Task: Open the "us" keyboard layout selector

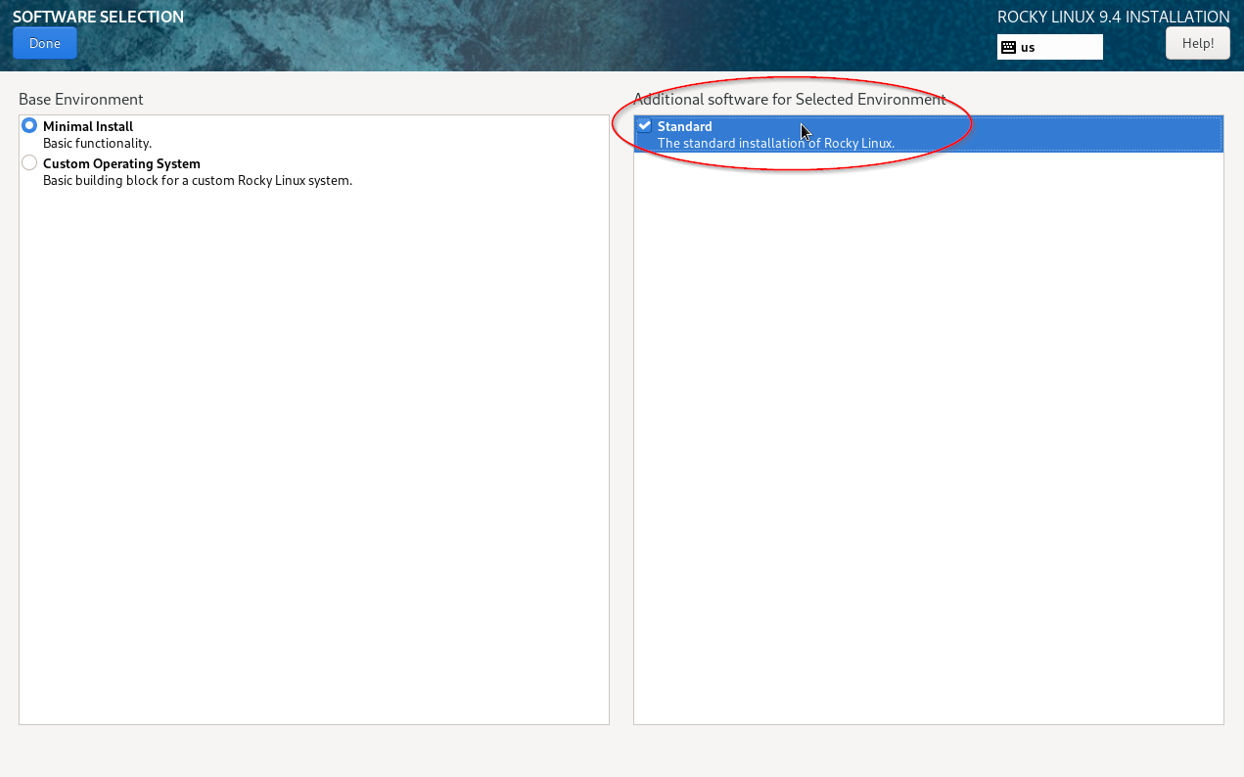Action: coord(1050,46)
